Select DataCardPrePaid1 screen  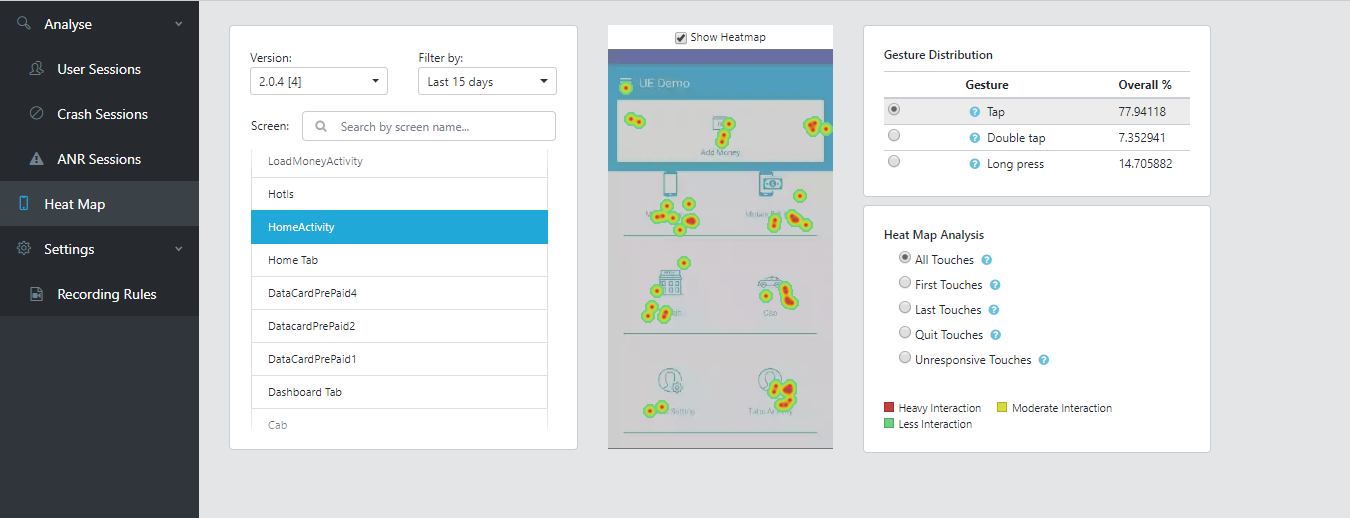pos(399,359)
